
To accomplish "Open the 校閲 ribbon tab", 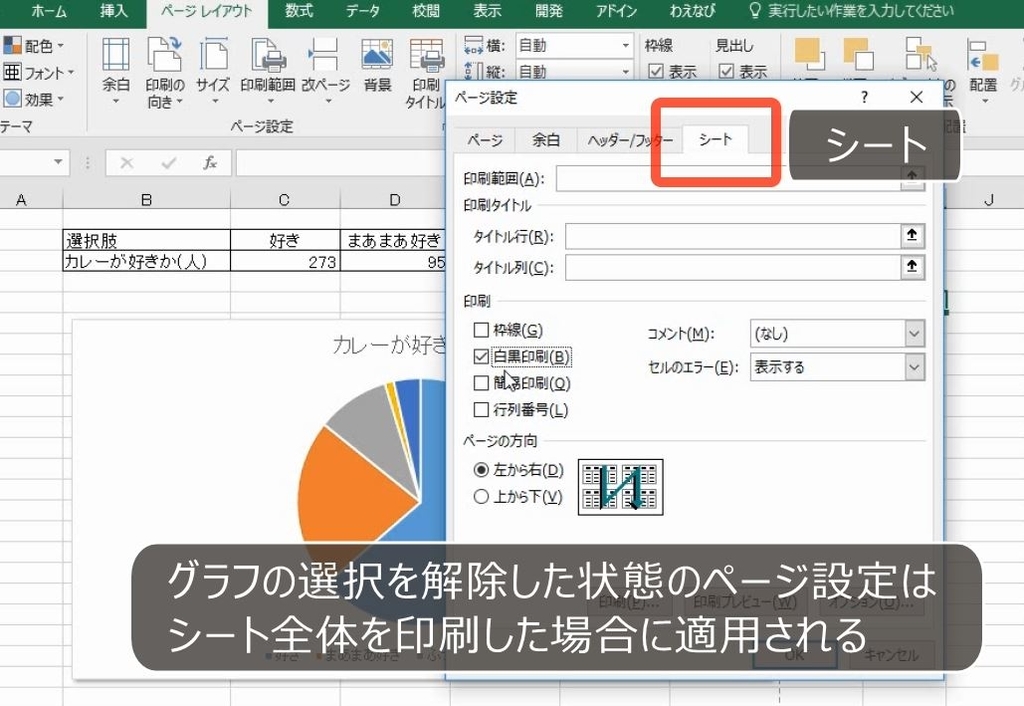I will point(426,11).
